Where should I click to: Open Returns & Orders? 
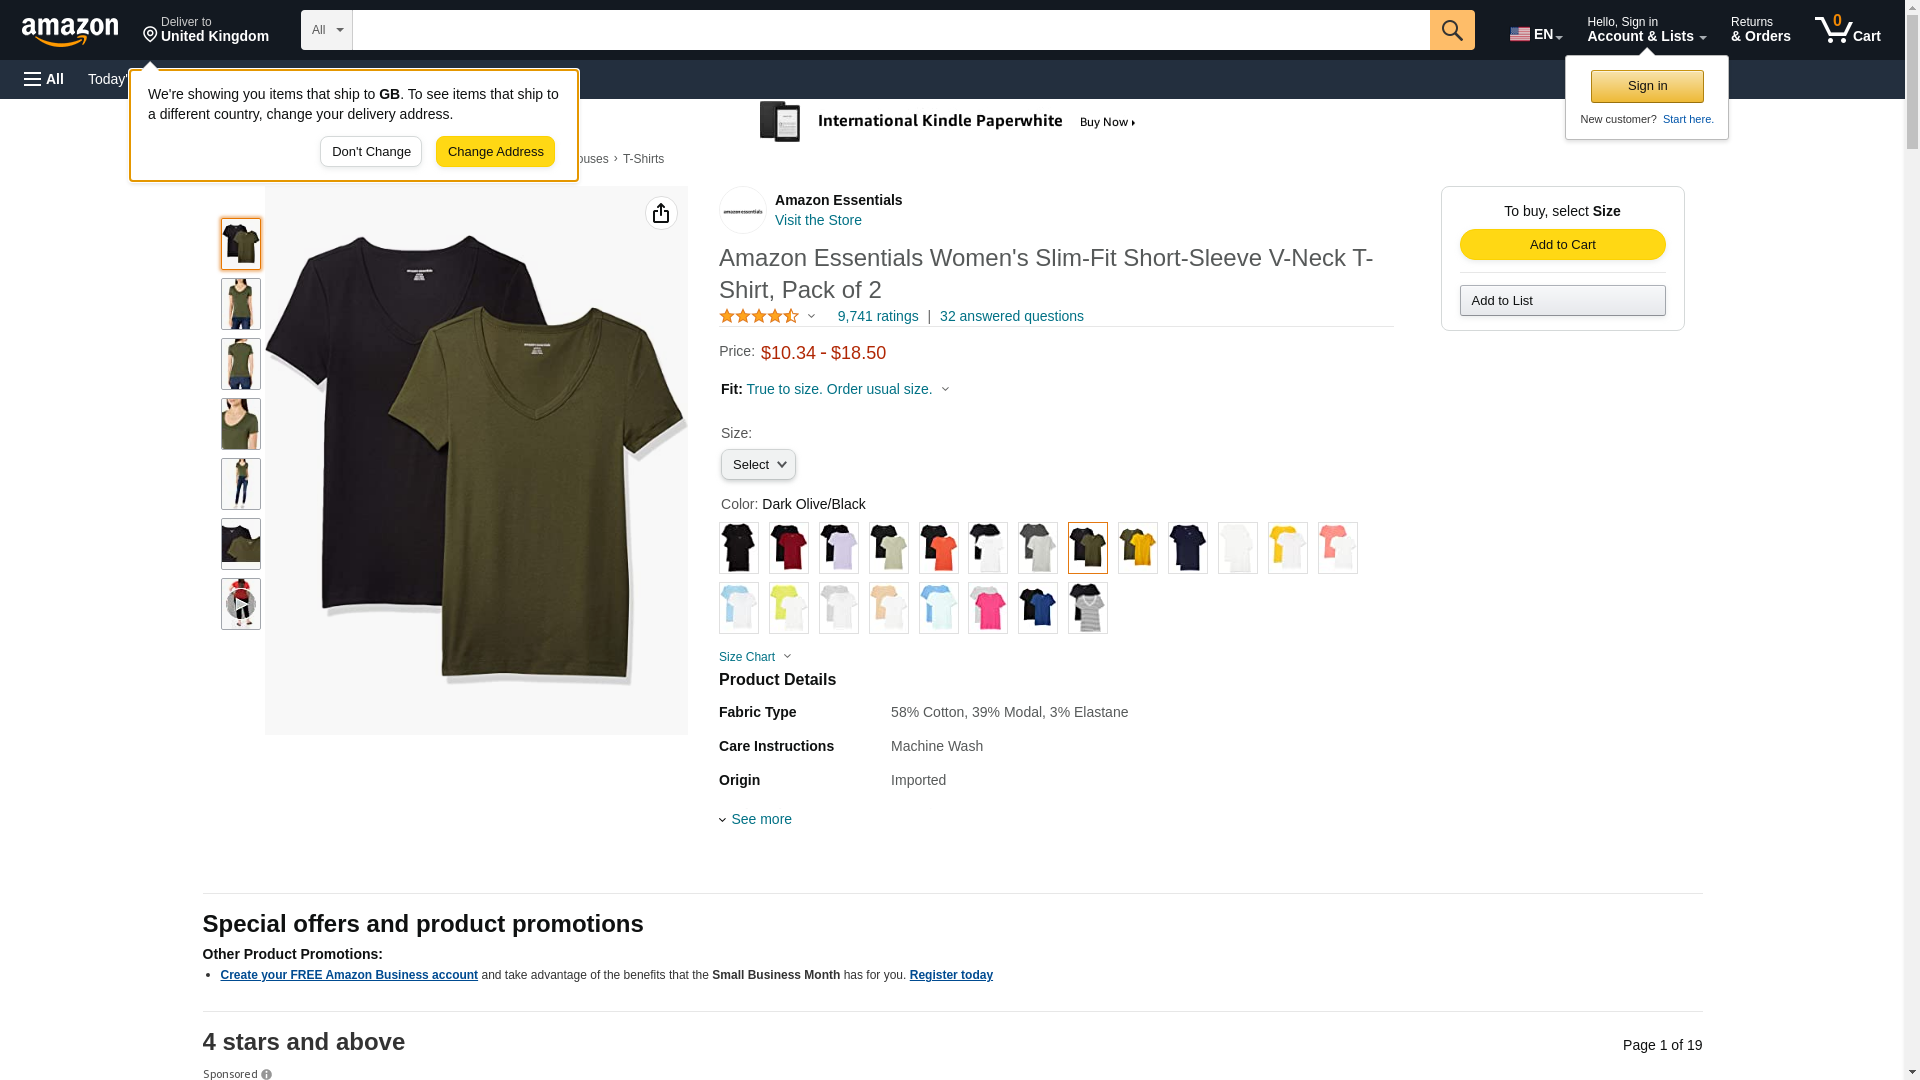coord(1761,30)
